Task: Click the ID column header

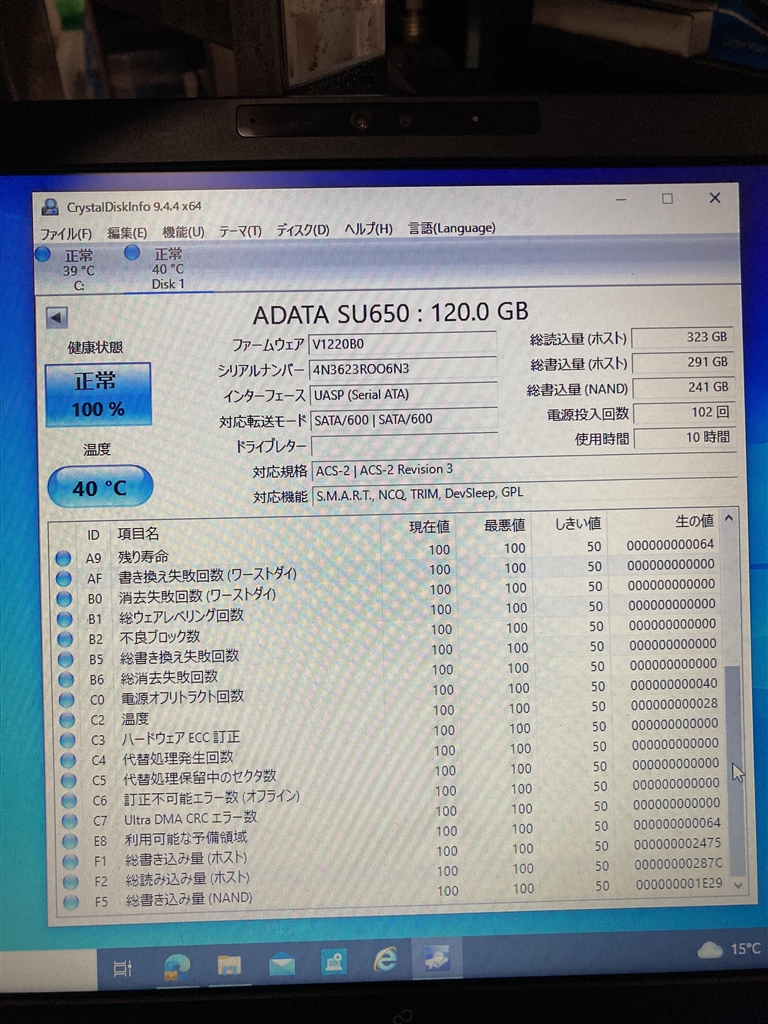Action: [x=93, y=535]
